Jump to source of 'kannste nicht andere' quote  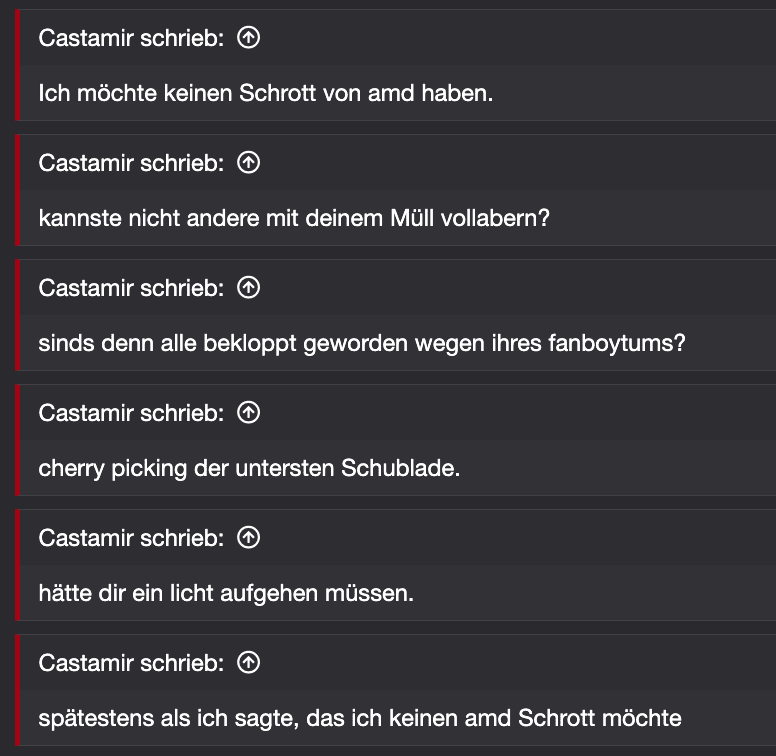pos(249,163)
